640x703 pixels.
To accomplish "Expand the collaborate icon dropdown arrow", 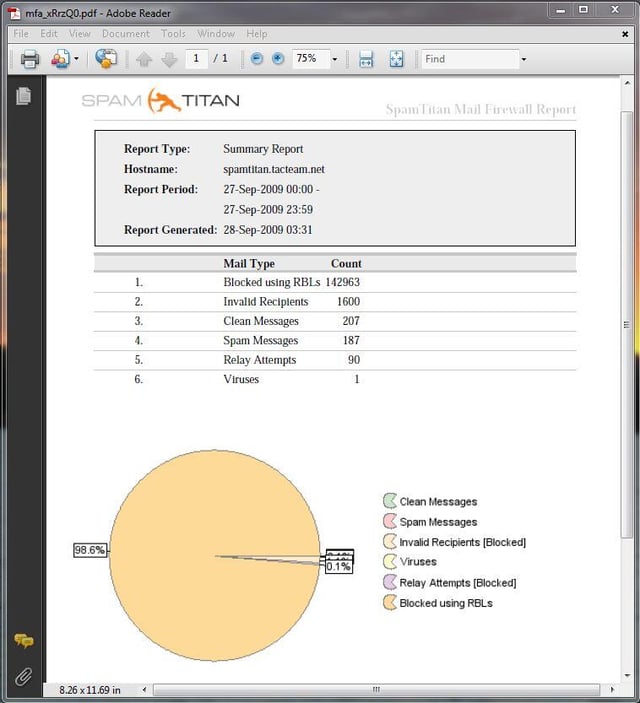I will pyautogui.click(x=76, y=59).
